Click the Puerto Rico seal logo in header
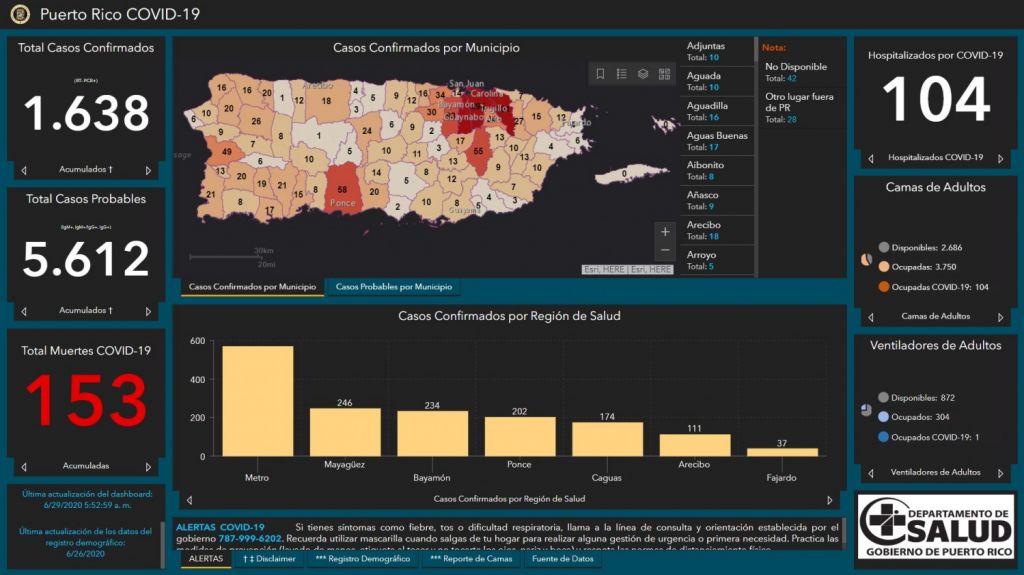The height and width of the screenshot is (575, 1024). point(20,14)
